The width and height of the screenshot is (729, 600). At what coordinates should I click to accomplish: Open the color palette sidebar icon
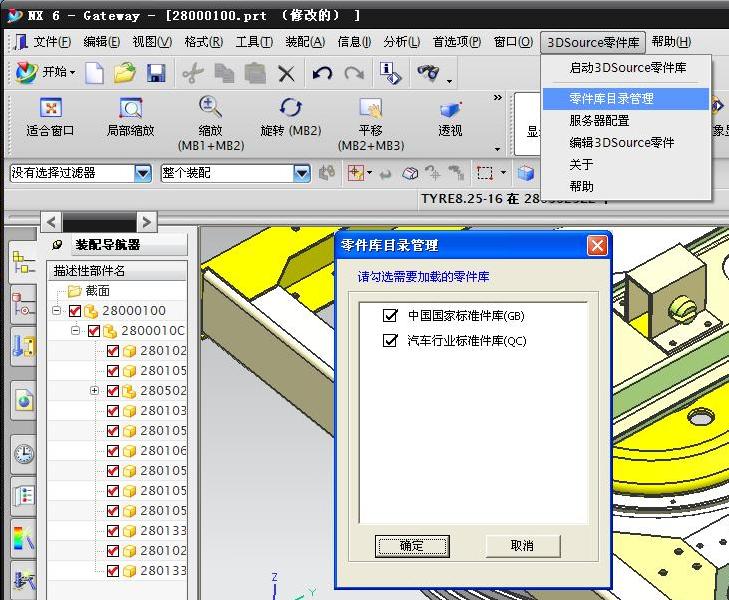tap(23, 538)
